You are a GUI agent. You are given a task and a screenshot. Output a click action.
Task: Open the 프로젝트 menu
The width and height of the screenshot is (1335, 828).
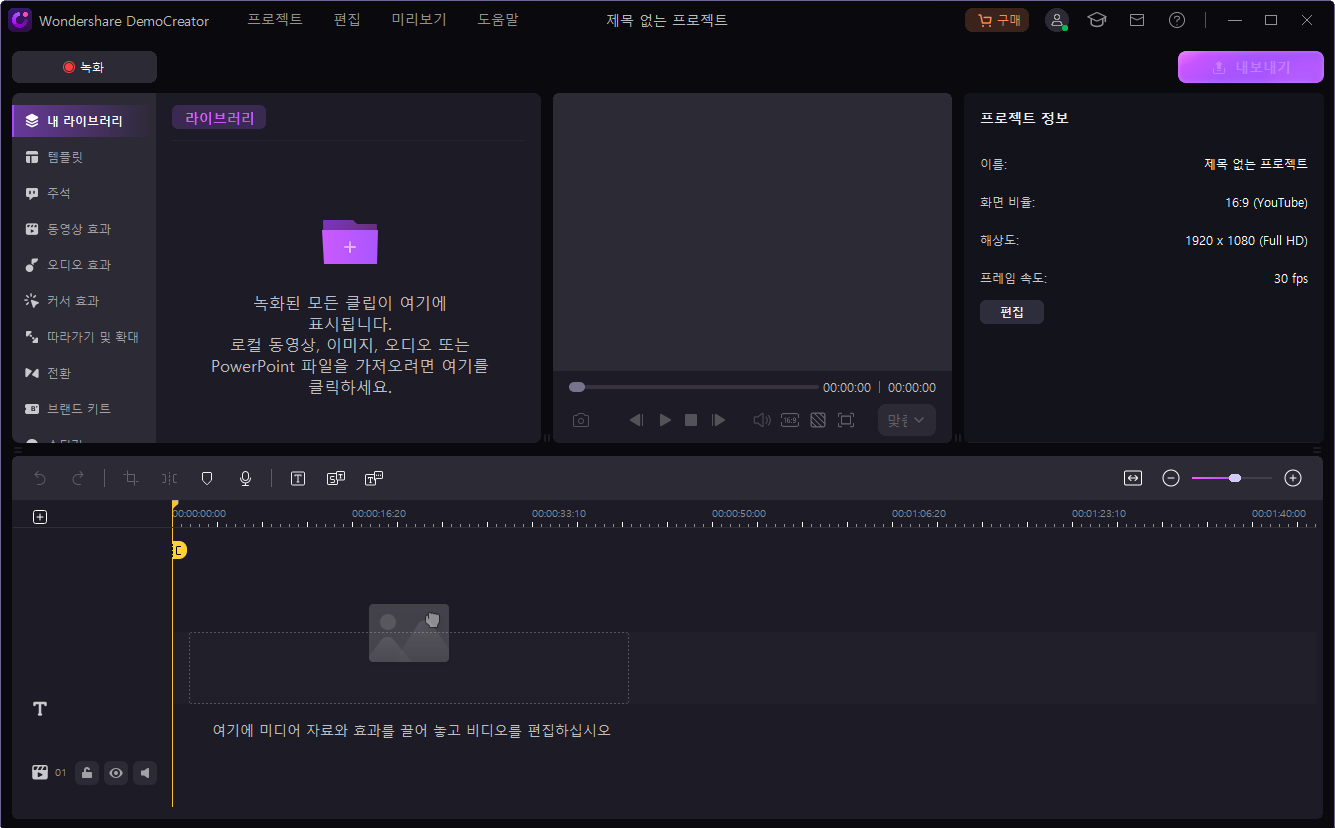coord(275,20)
